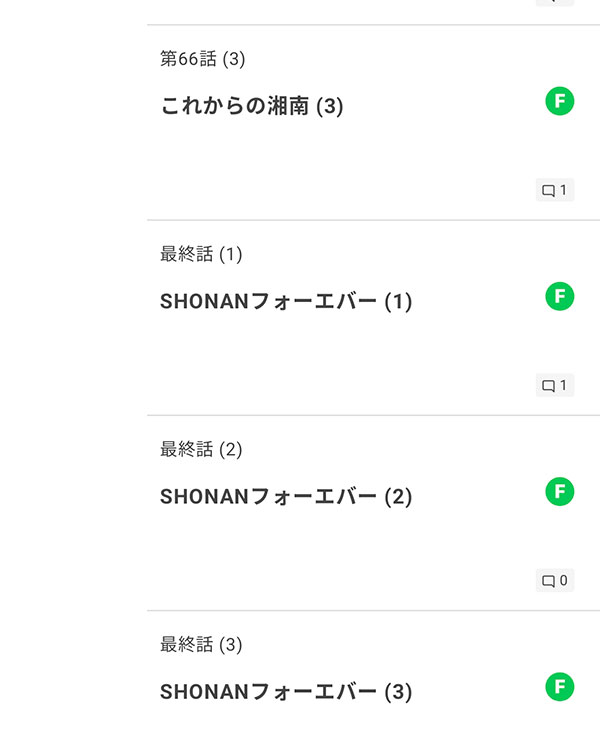Open the episode titled SHONANフォーエバー (3)

point(285,691)
